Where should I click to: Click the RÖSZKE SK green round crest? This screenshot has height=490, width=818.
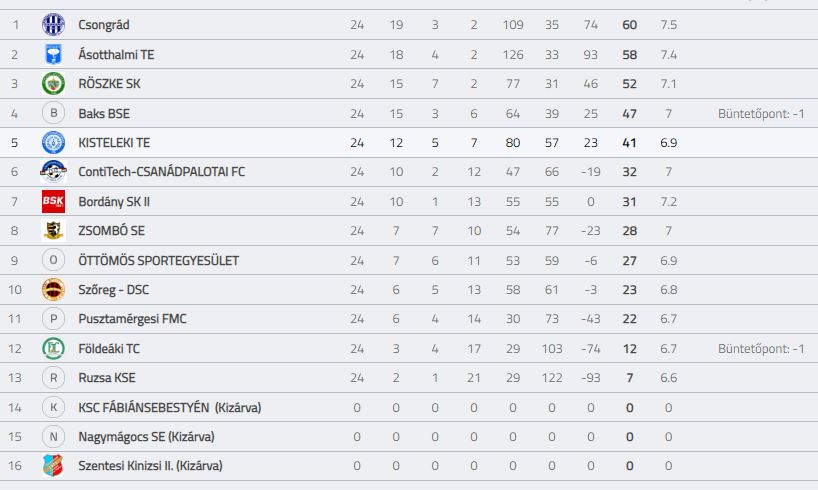tap(53, 83)
